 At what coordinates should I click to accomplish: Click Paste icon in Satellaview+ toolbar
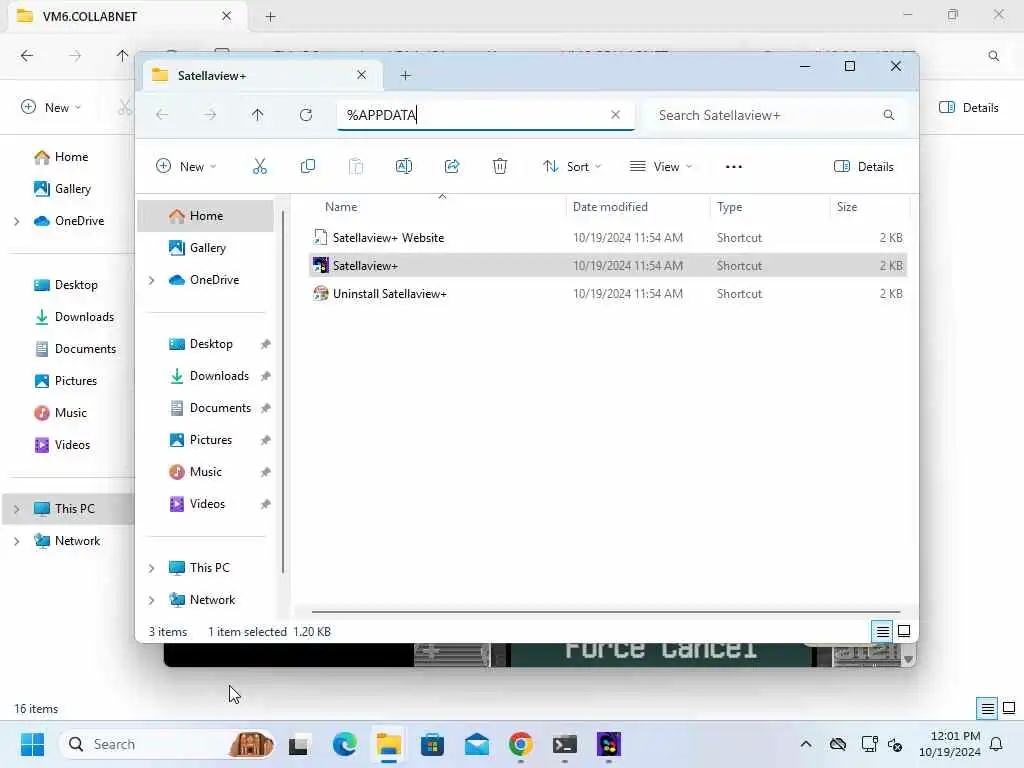tap(356, 167)
